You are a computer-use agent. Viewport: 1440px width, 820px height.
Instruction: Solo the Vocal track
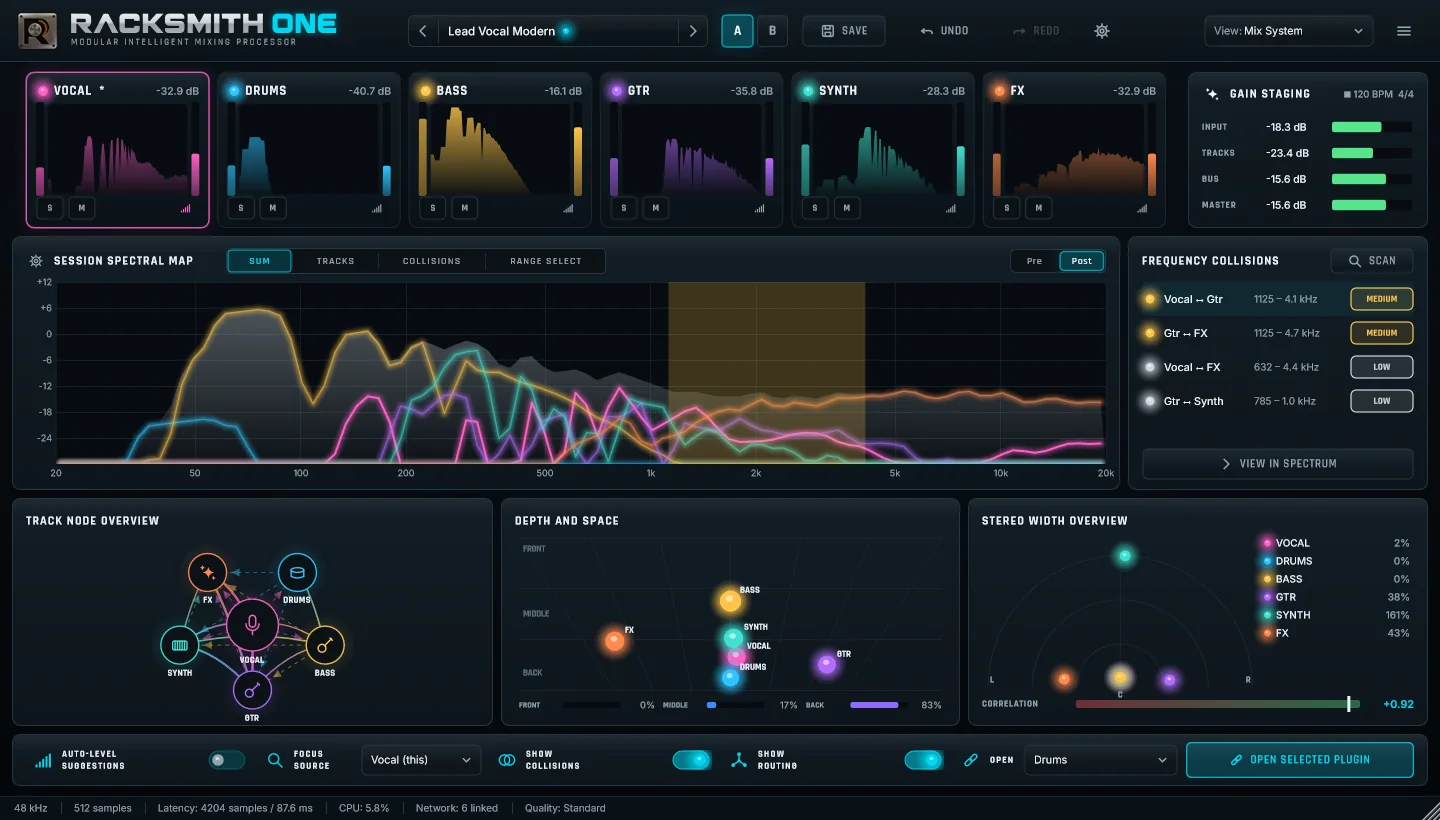(x=50, y=208)
